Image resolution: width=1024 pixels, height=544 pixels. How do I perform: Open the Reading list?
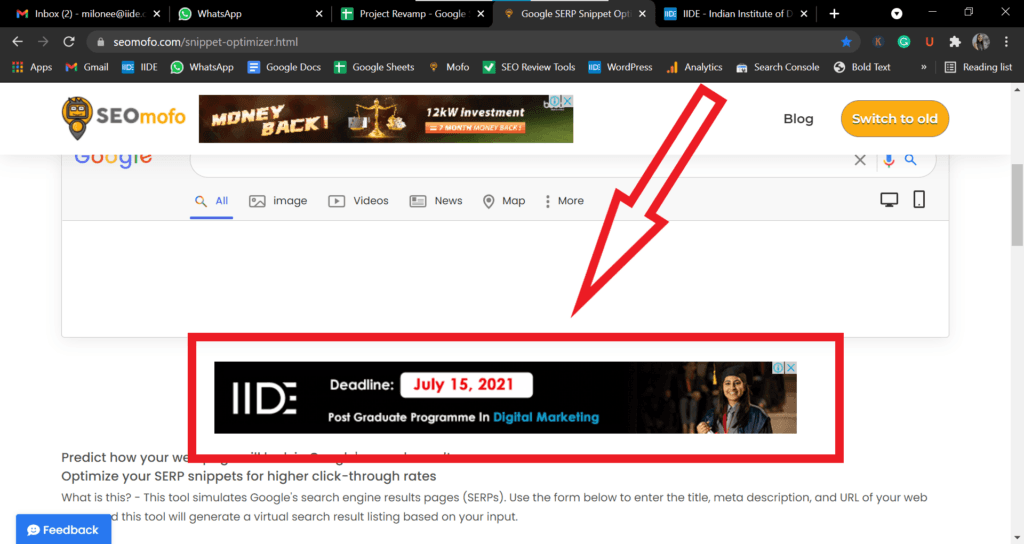pos(978,67)
